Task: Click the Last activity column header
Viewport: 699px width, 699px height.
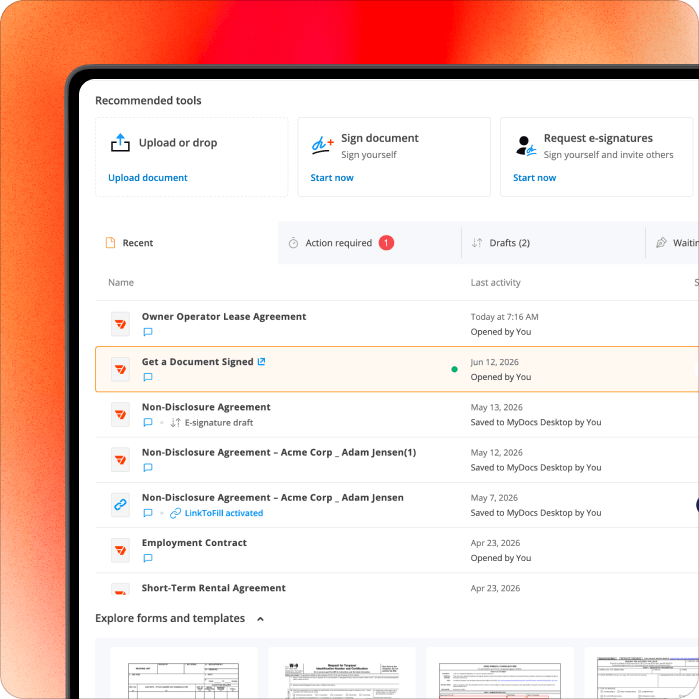Action: coord(495,282)
